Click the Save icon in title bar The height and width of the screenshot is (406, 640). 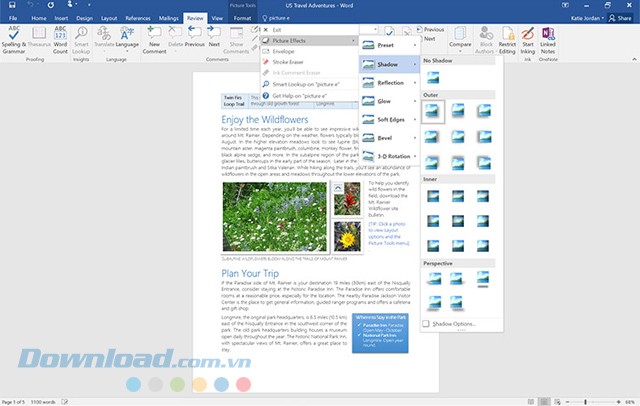[12, 5]
